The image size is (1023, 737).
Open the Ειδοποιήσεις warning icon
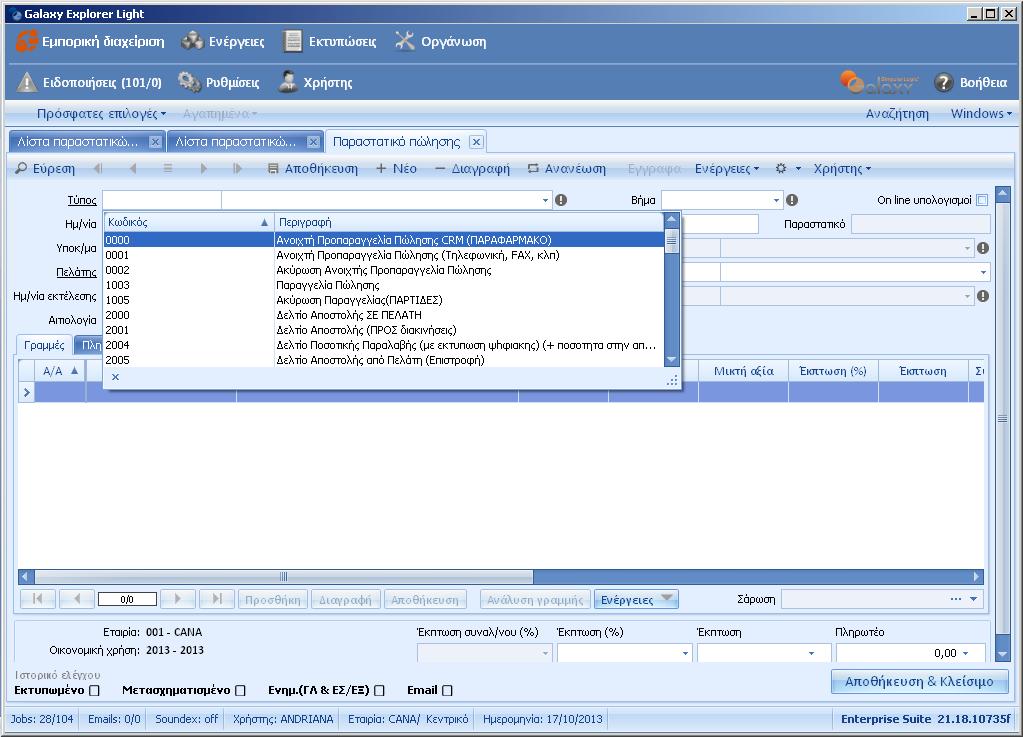pos(26,82)
